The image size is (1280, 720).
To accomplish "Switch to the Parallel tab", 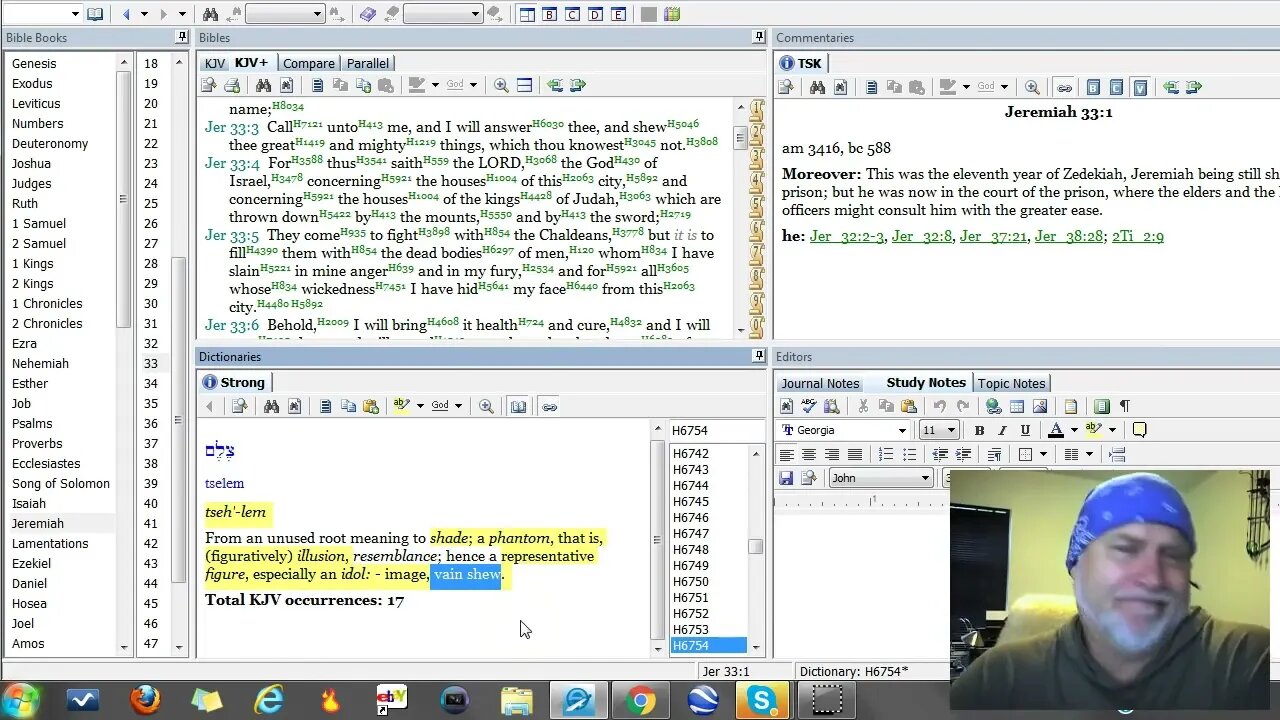I will [x=368, y=63].
